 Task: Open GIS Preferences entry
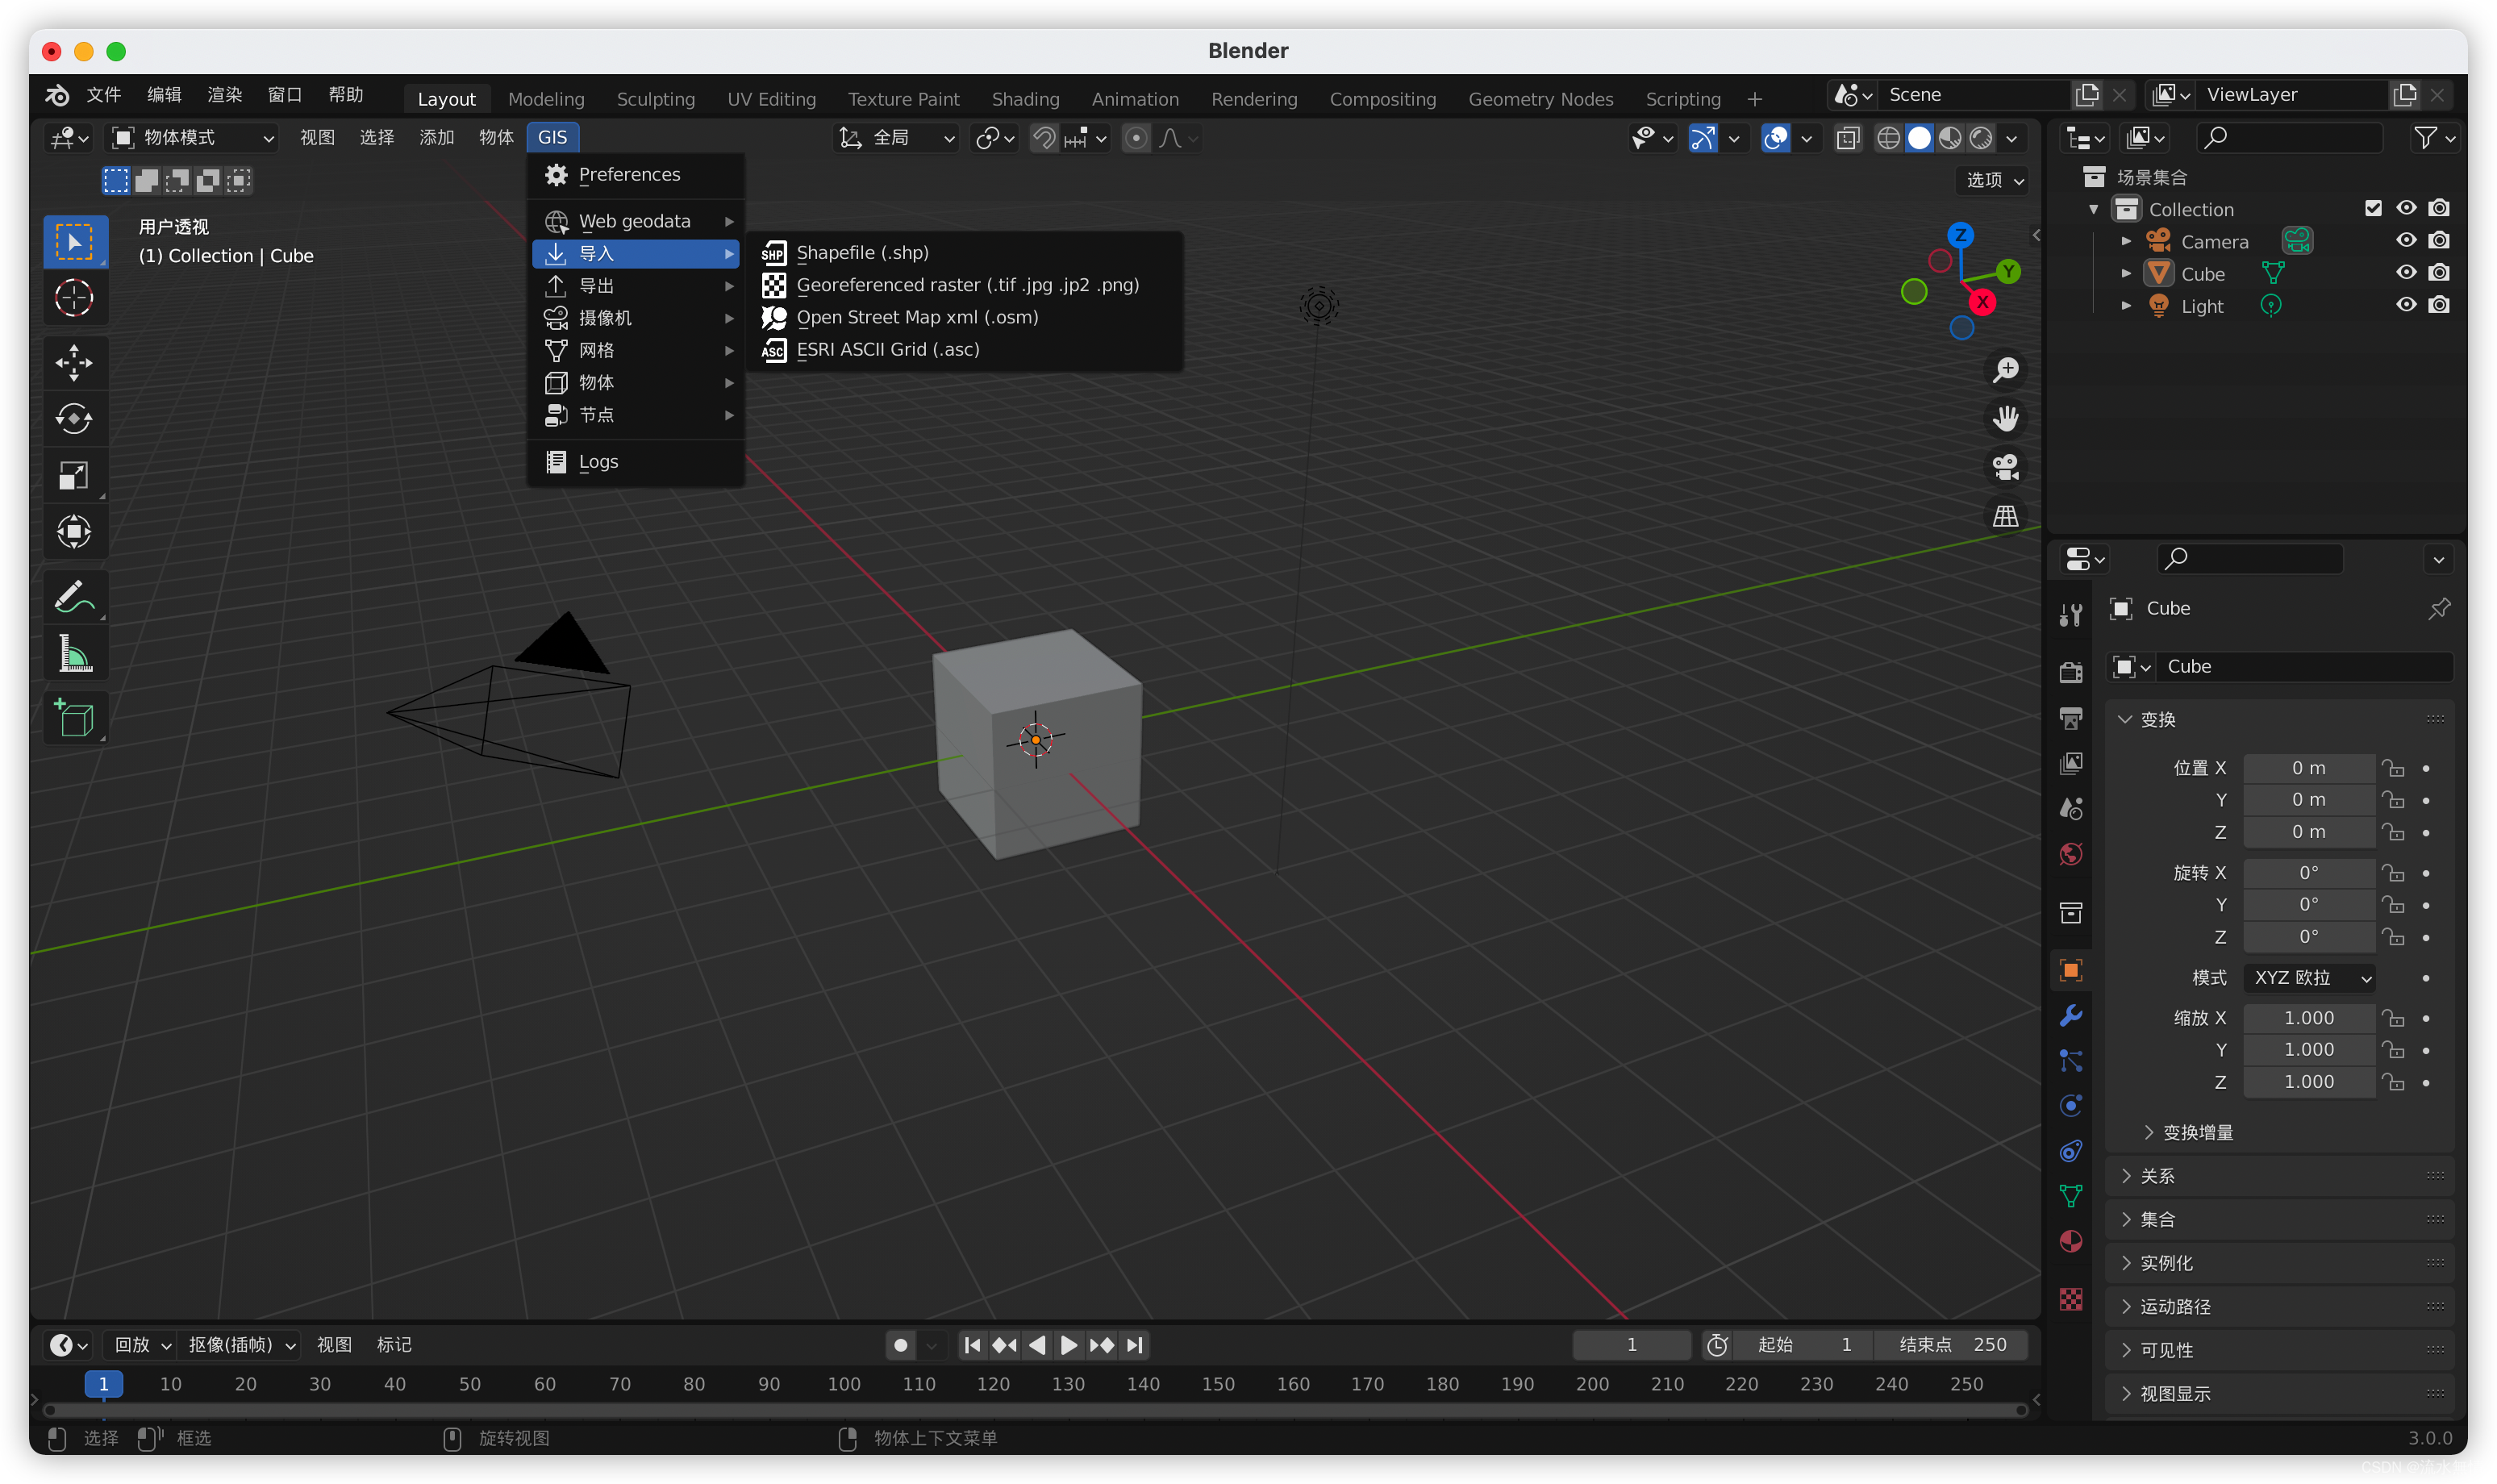coord(628,175)
